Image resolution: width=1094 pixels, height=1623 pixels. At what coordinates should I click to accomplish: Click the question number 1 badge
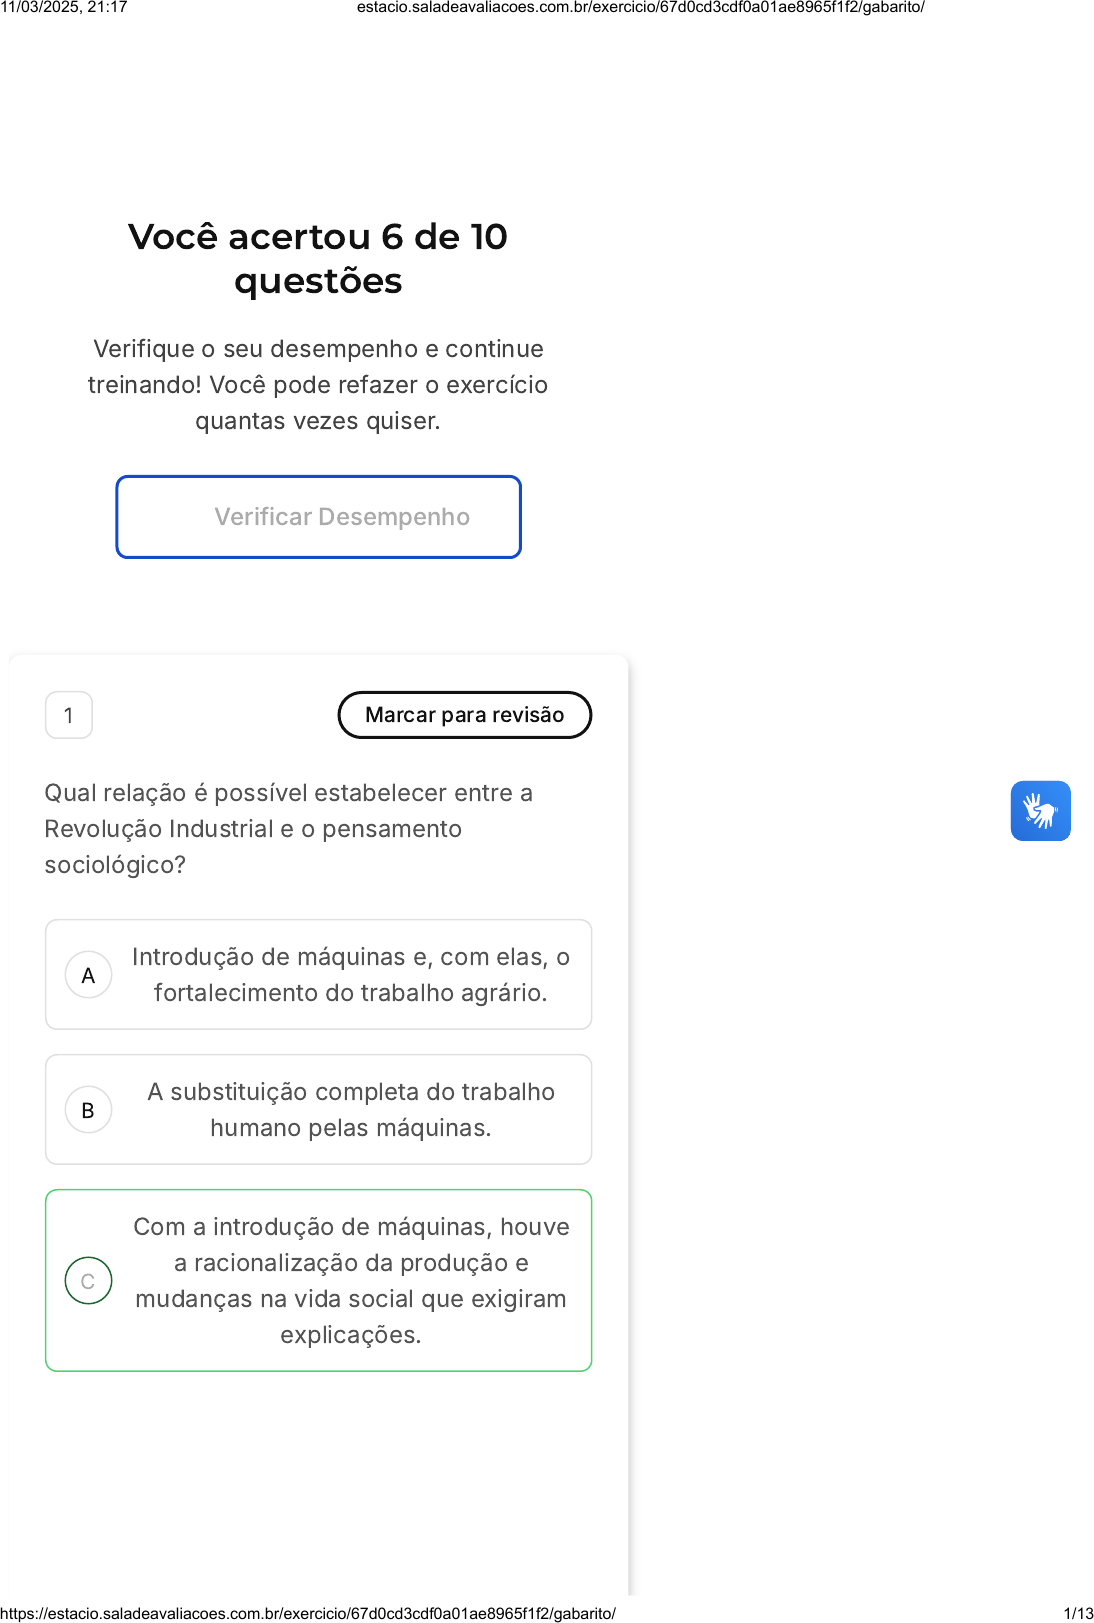(69, 715)
